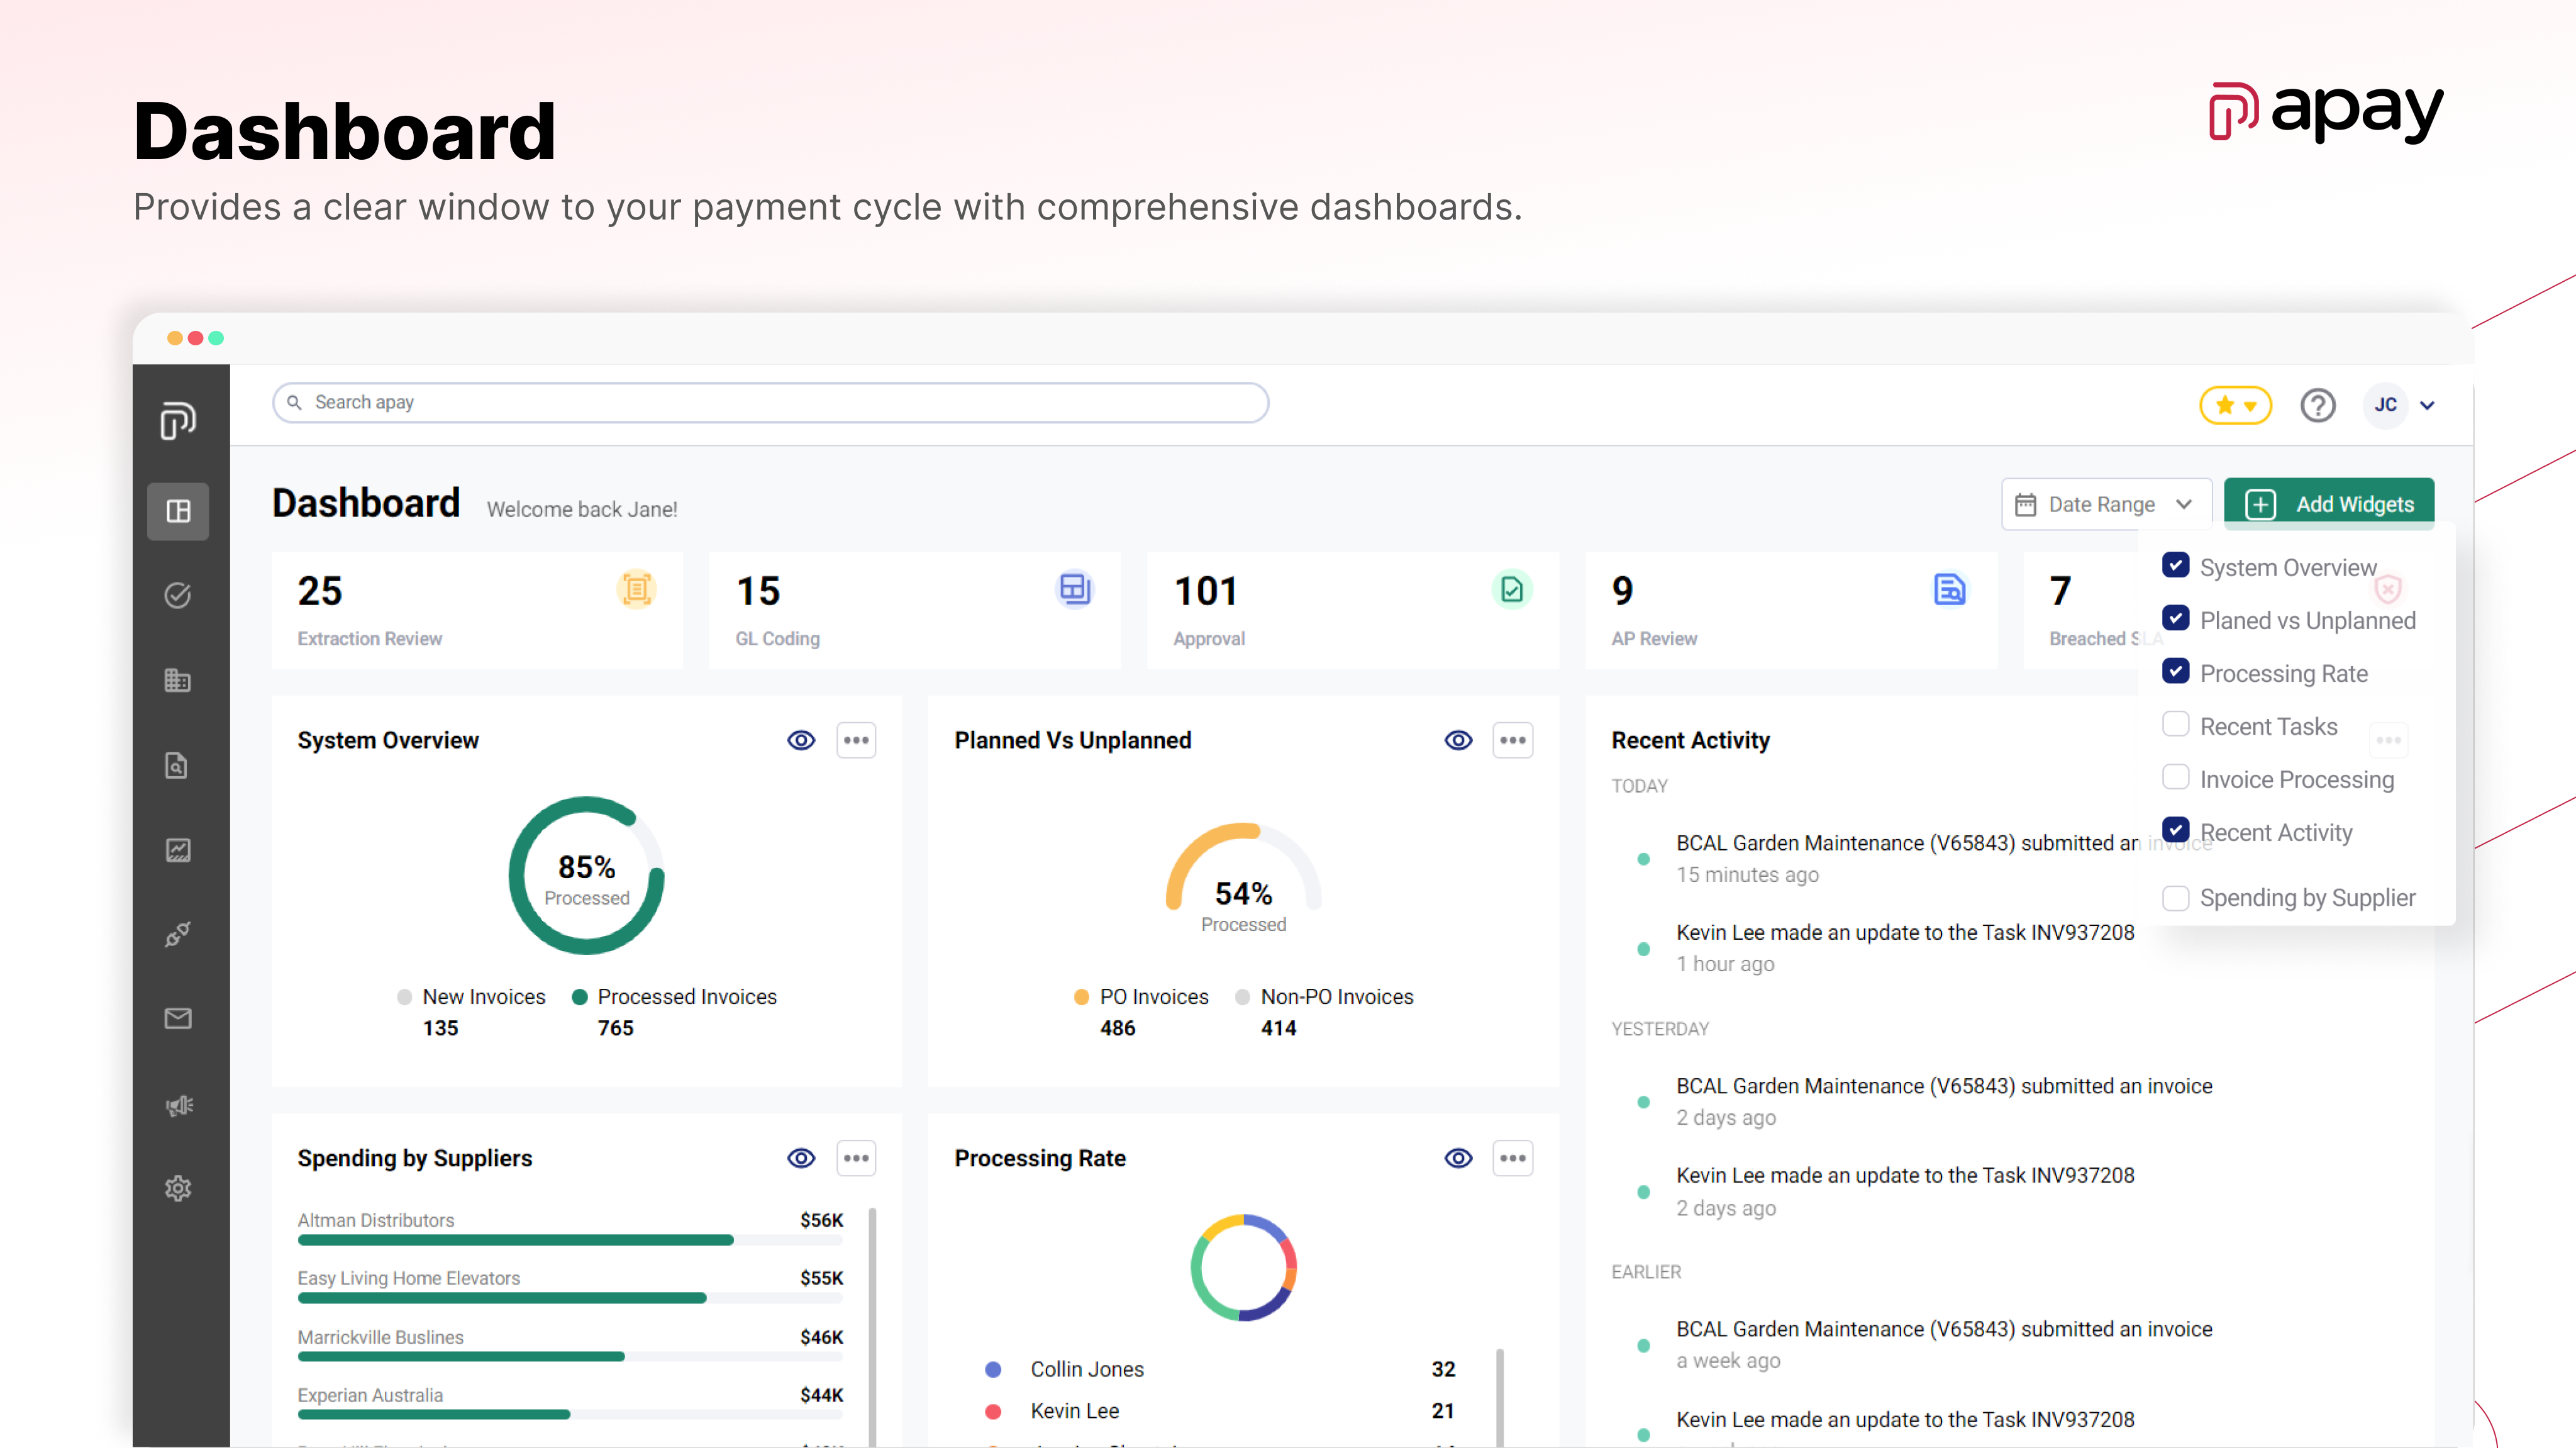The width and height of the screenshot is (2576, 1448).
Task: Open the settings gear in sidebar
Action: (x=178, y=1188)
